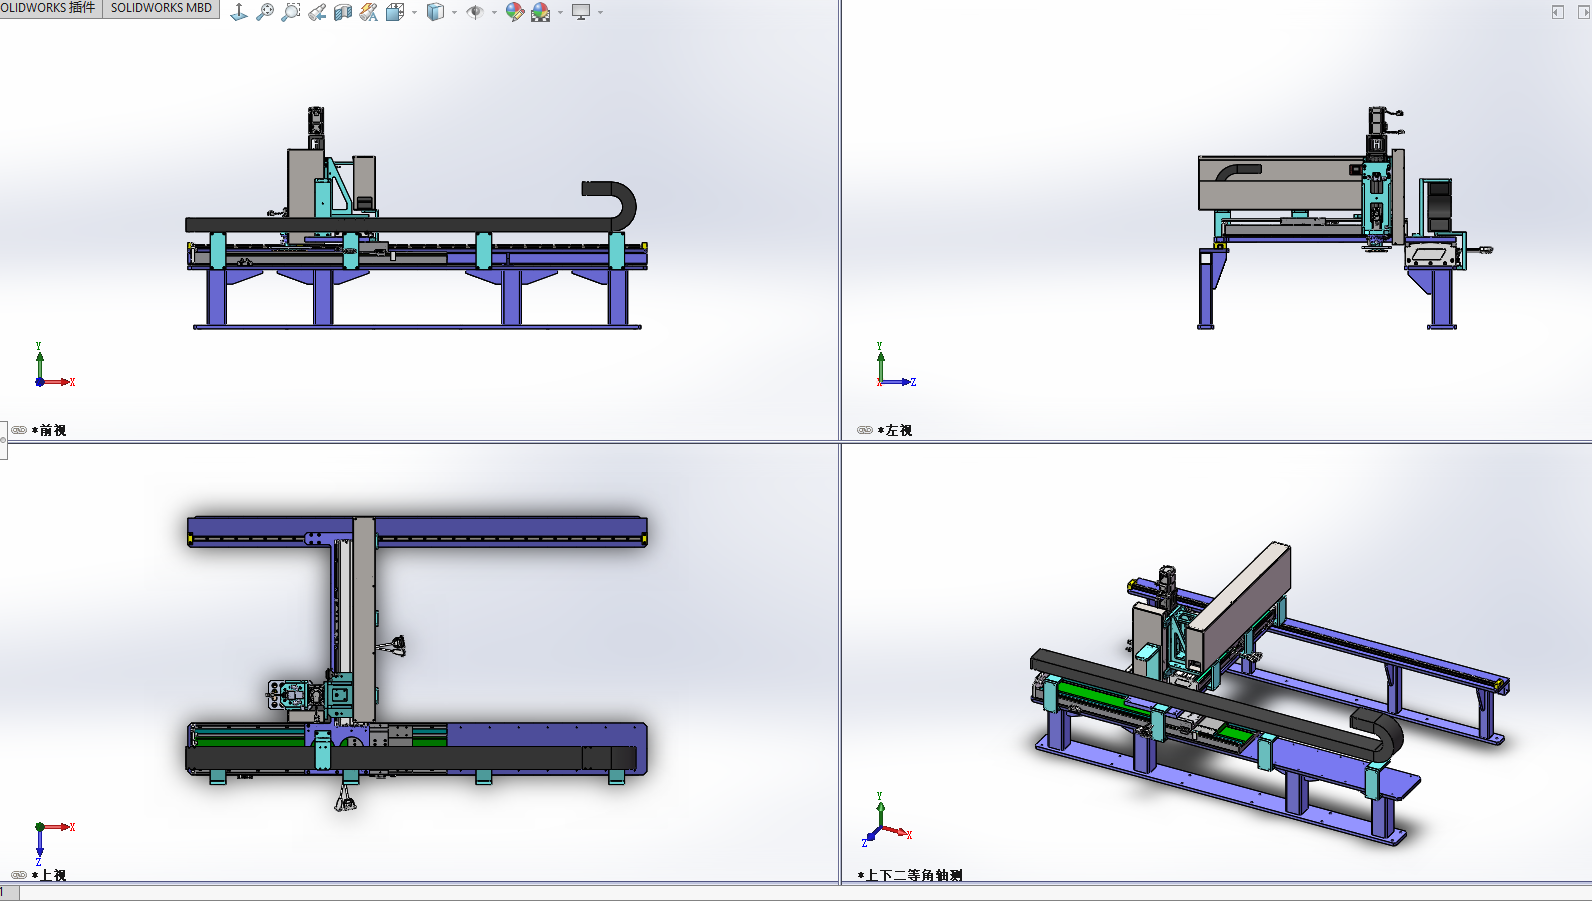Open the SOLIDWORKS 插件 tab
This screenshot has width=1592, height=901.
pos(50,8)
